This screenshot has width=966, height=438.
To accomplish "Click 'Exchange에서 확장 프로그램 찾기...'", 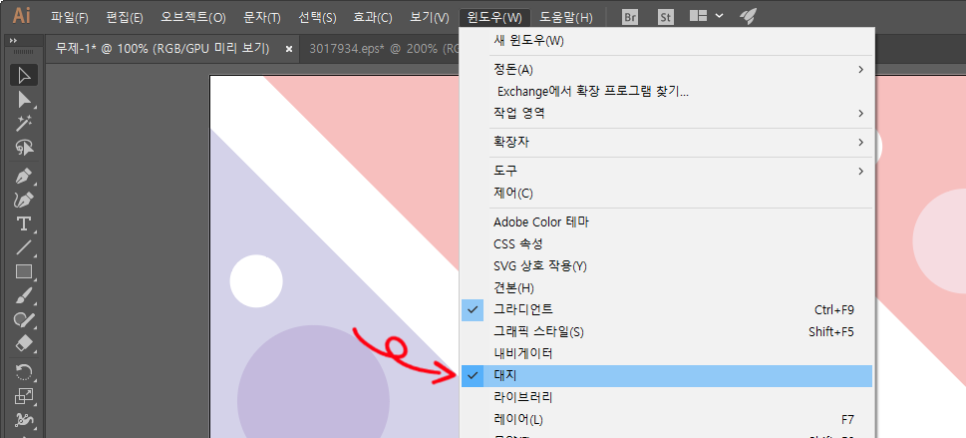I will tap(593, 92).
